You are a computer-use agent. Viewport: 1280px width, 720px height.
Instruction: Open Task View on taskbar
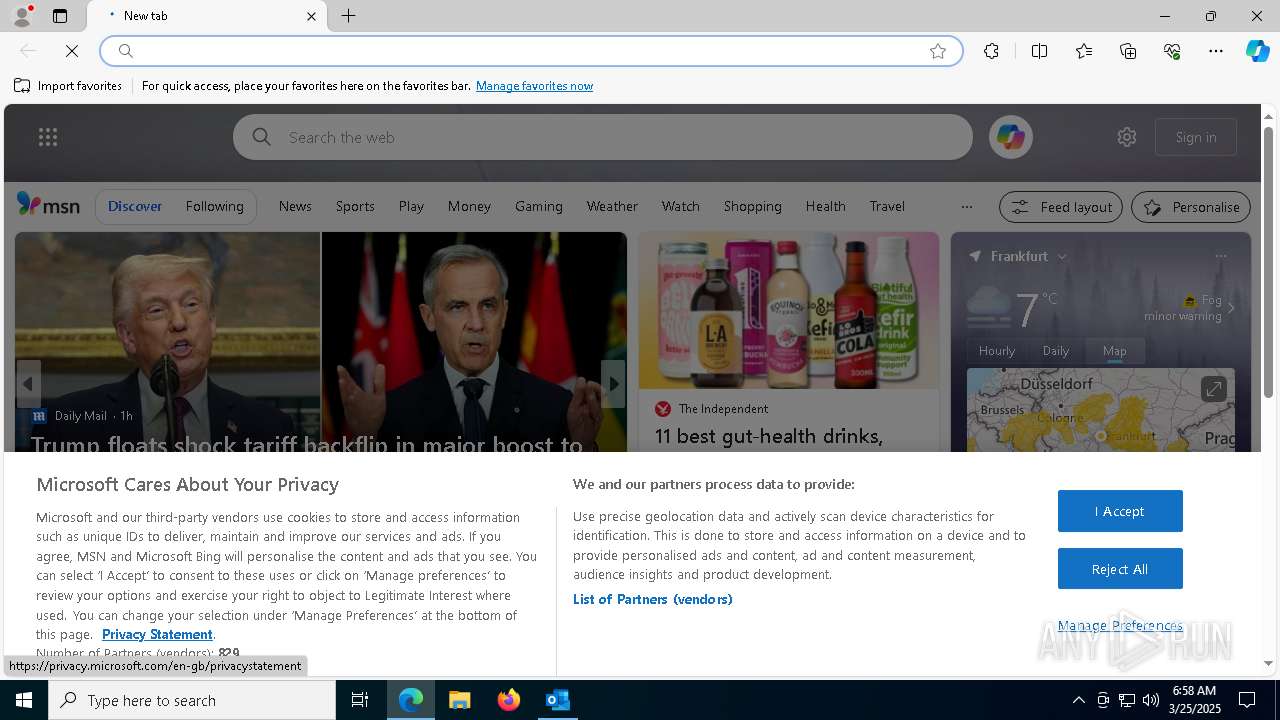click(360, 700)
